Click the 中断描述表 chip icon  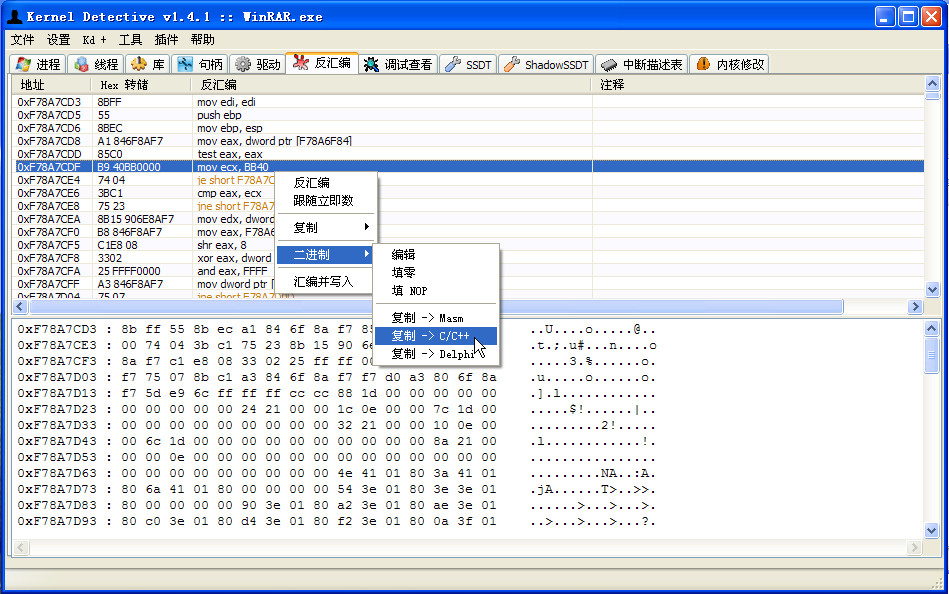point(609,64)
